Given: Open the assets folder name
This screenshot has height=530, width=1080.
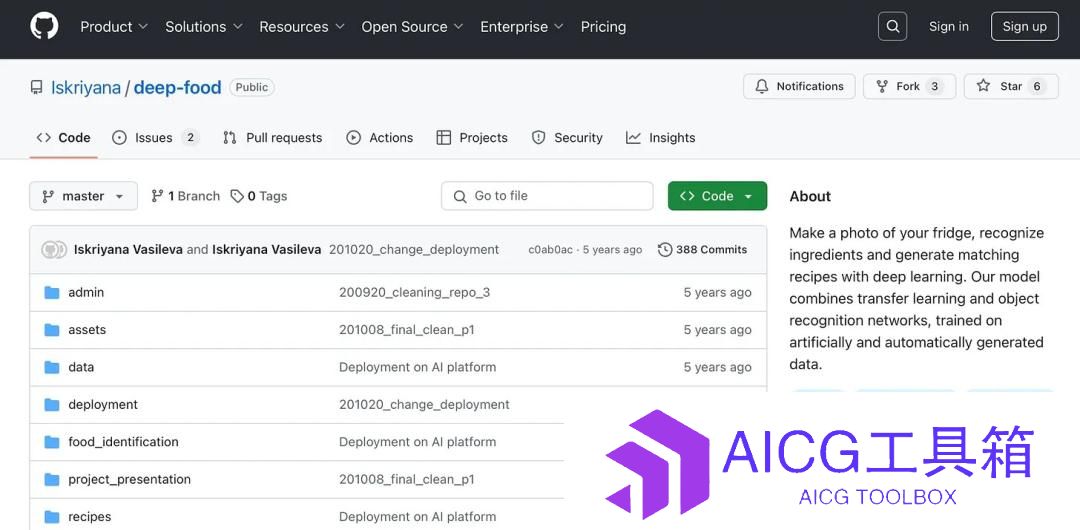Looking at the screenshot, I should click(87, 330).
